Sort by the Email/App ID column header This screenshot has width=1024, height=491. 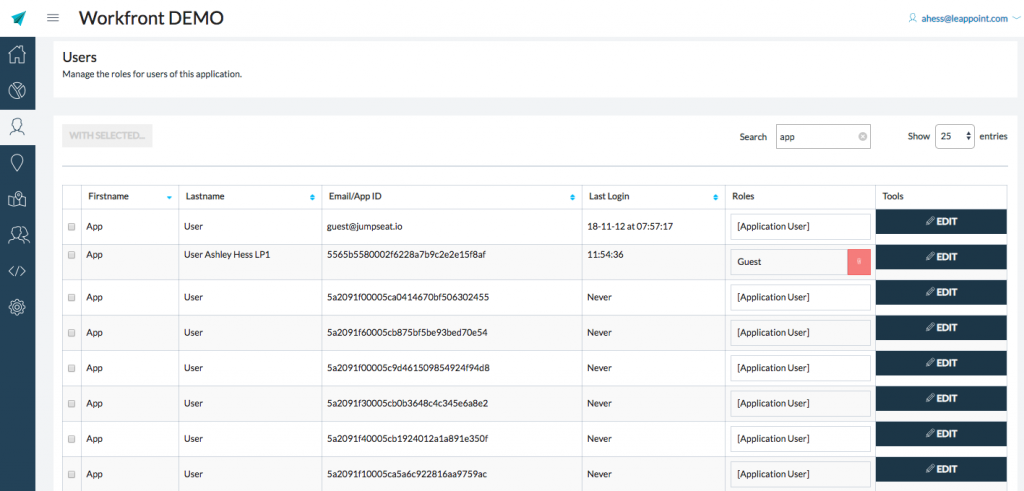[x=451, y=197]
